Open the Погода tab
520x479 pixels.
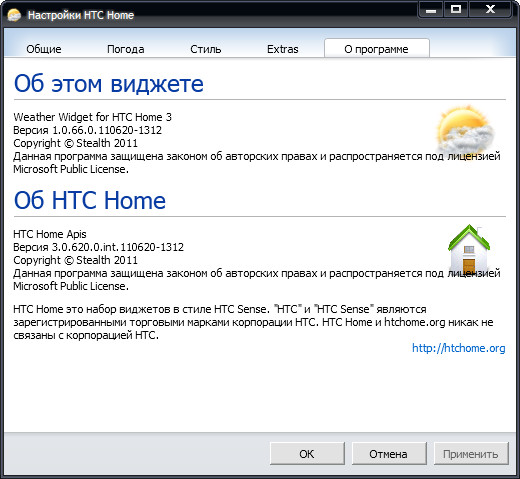click(126, 49)
